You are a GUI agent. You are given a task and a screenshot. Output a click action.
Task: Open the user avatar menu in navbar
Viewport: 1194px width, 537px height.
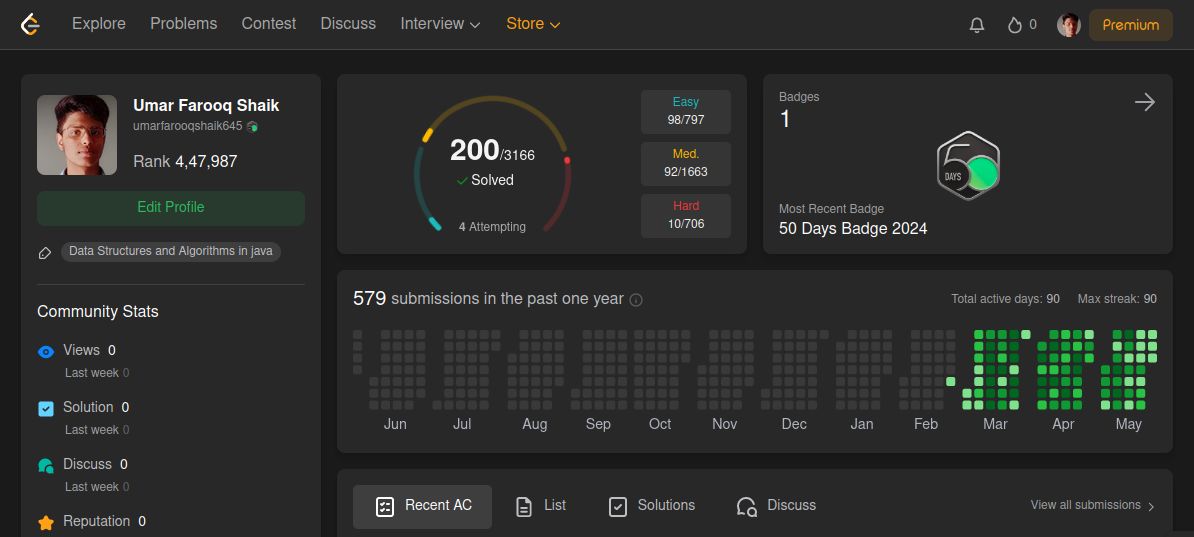click(x=1068, y=24)
